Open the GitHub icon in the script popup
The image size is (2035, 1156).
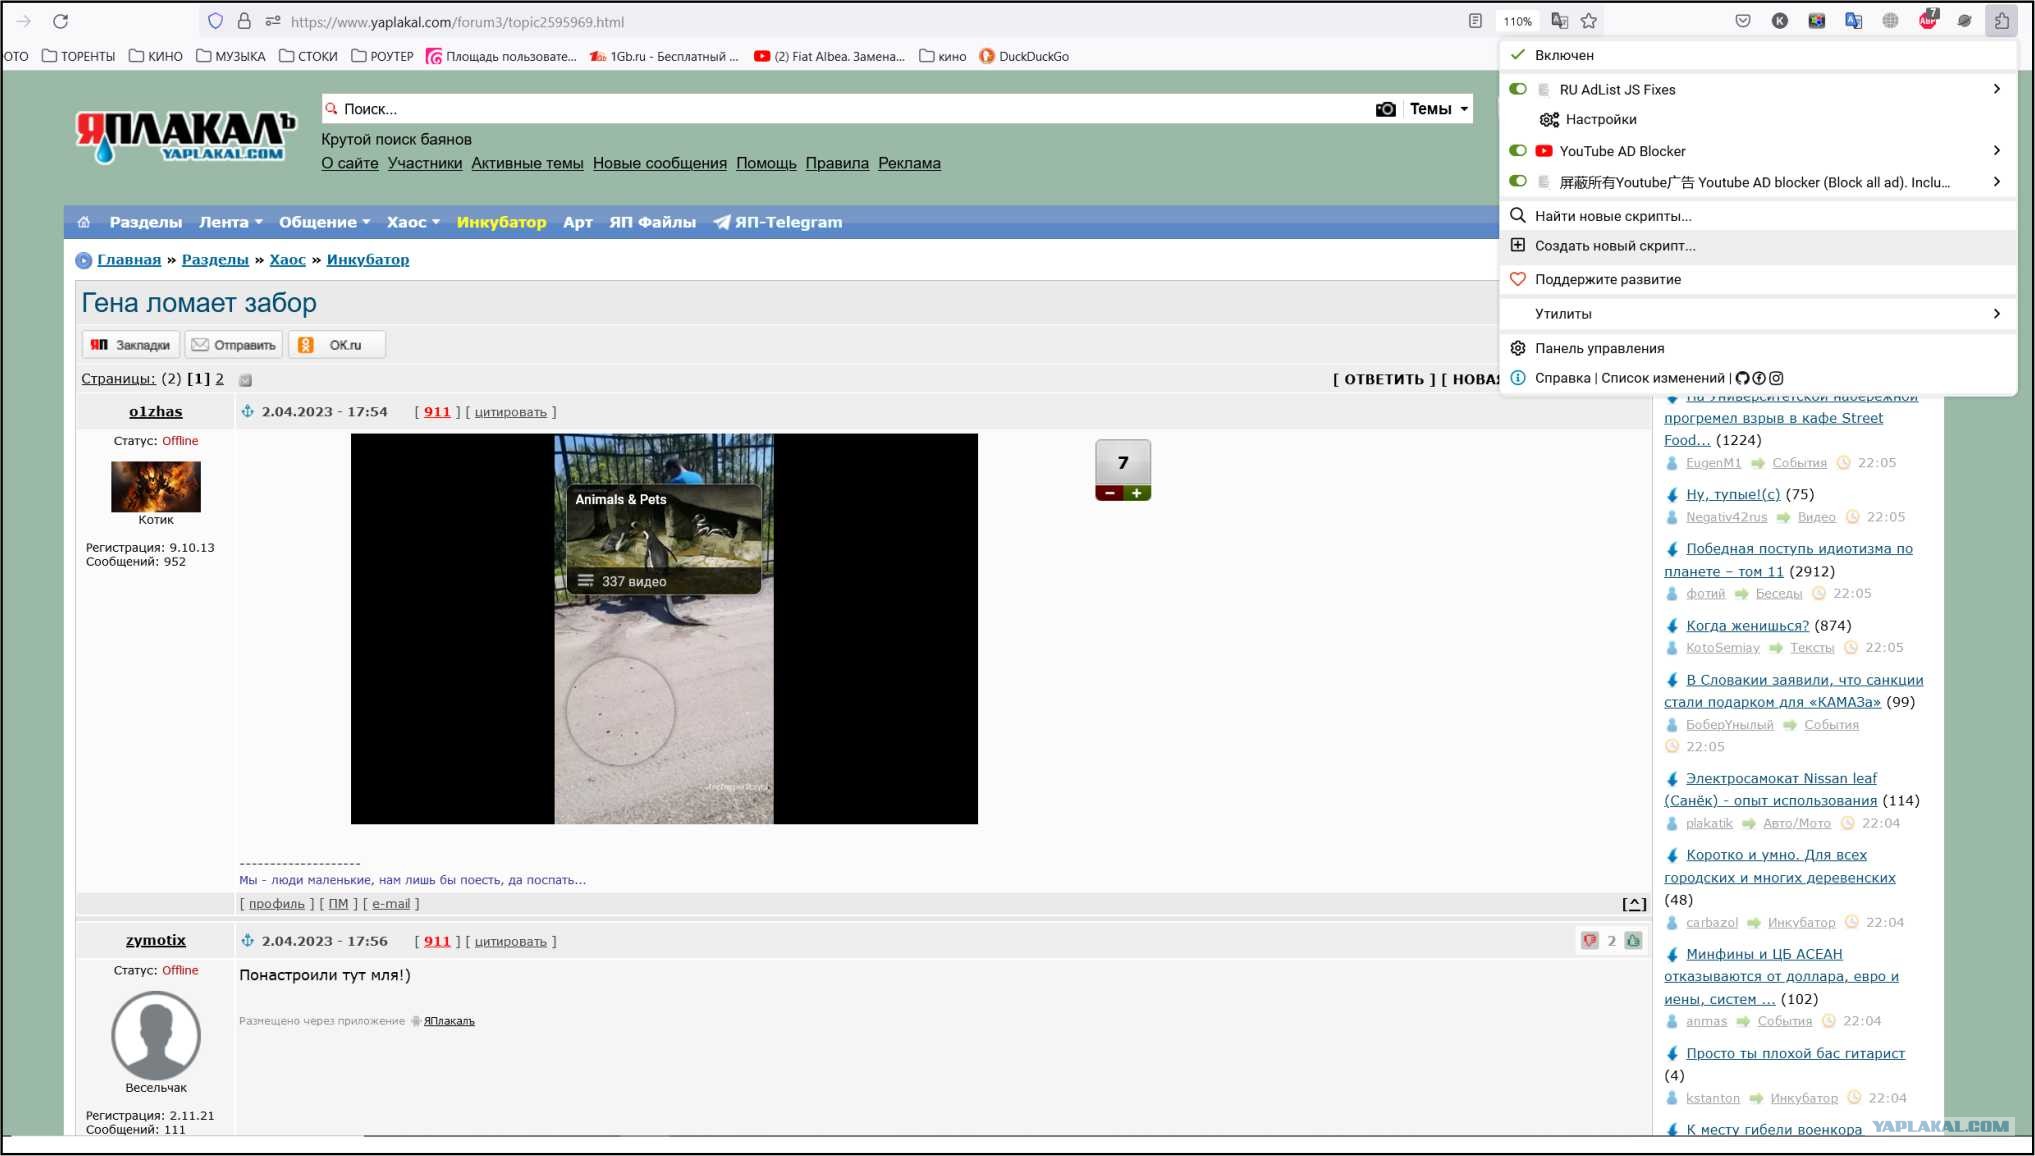tap(1743, 378)
